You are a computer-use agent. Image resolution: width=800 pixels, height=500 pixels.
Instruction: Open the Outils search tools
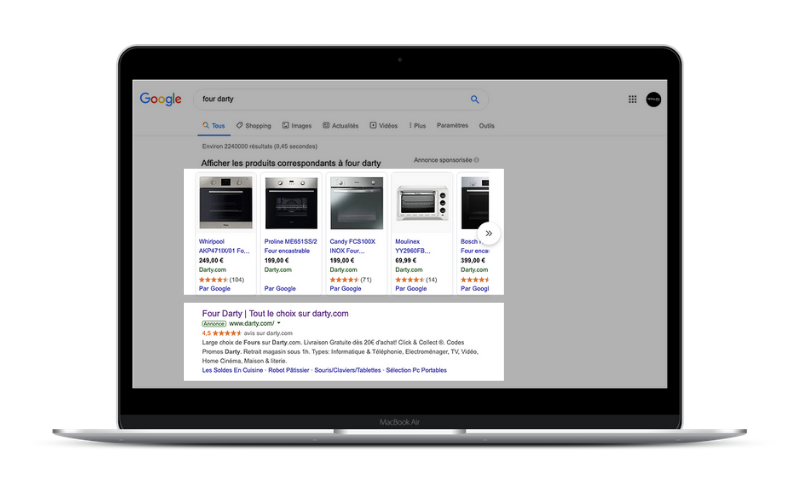click(487, 126)
